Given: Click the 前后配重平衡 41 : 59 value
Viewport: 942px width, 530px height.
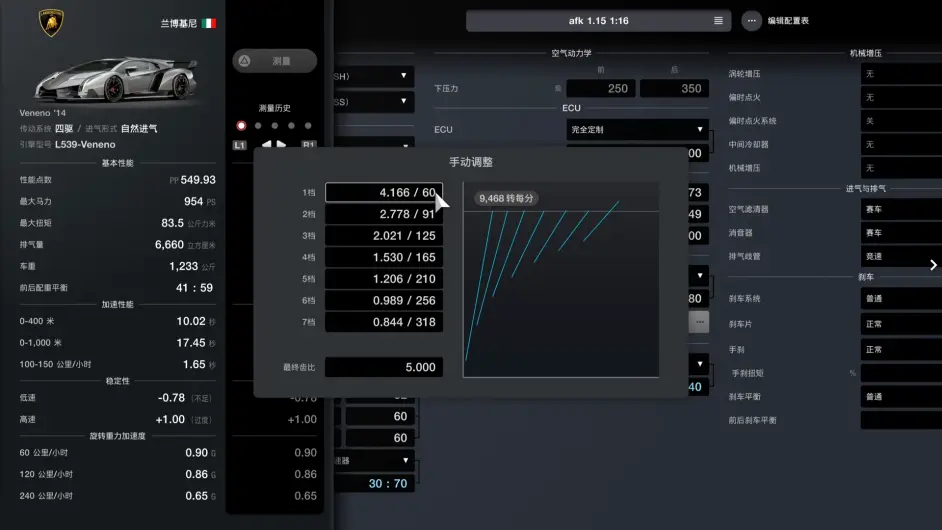Looking at the screenshot, I should [194, 288].
